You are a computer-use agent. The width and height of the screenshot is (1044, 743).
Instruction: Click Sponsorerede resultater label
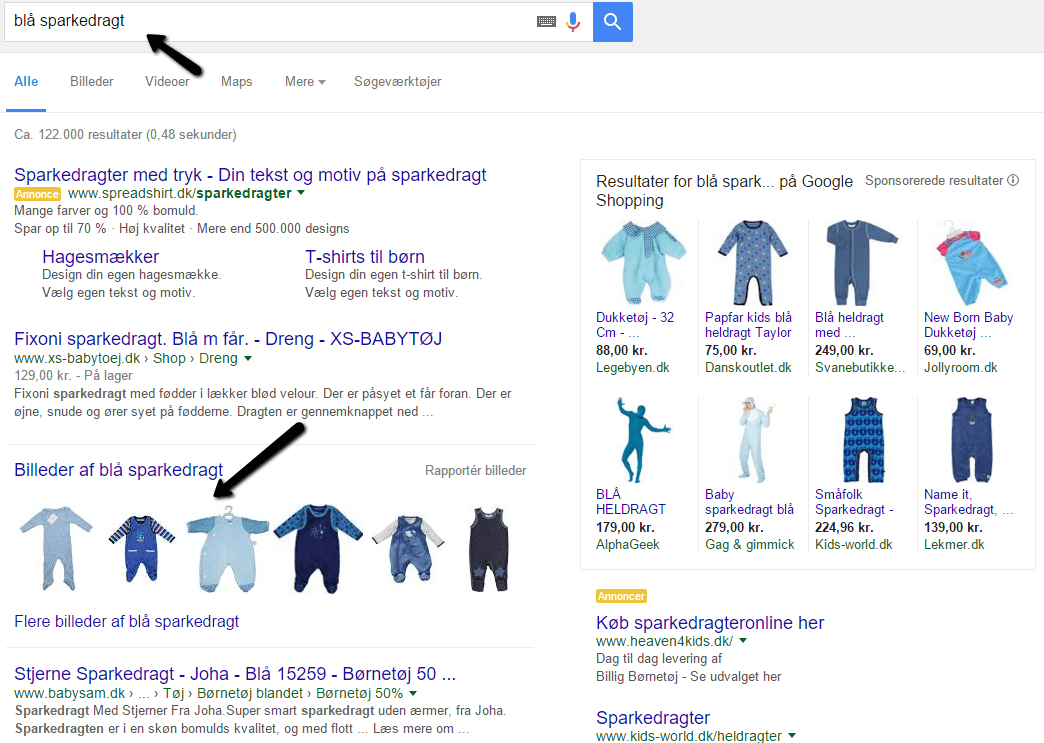click(933, 180)
